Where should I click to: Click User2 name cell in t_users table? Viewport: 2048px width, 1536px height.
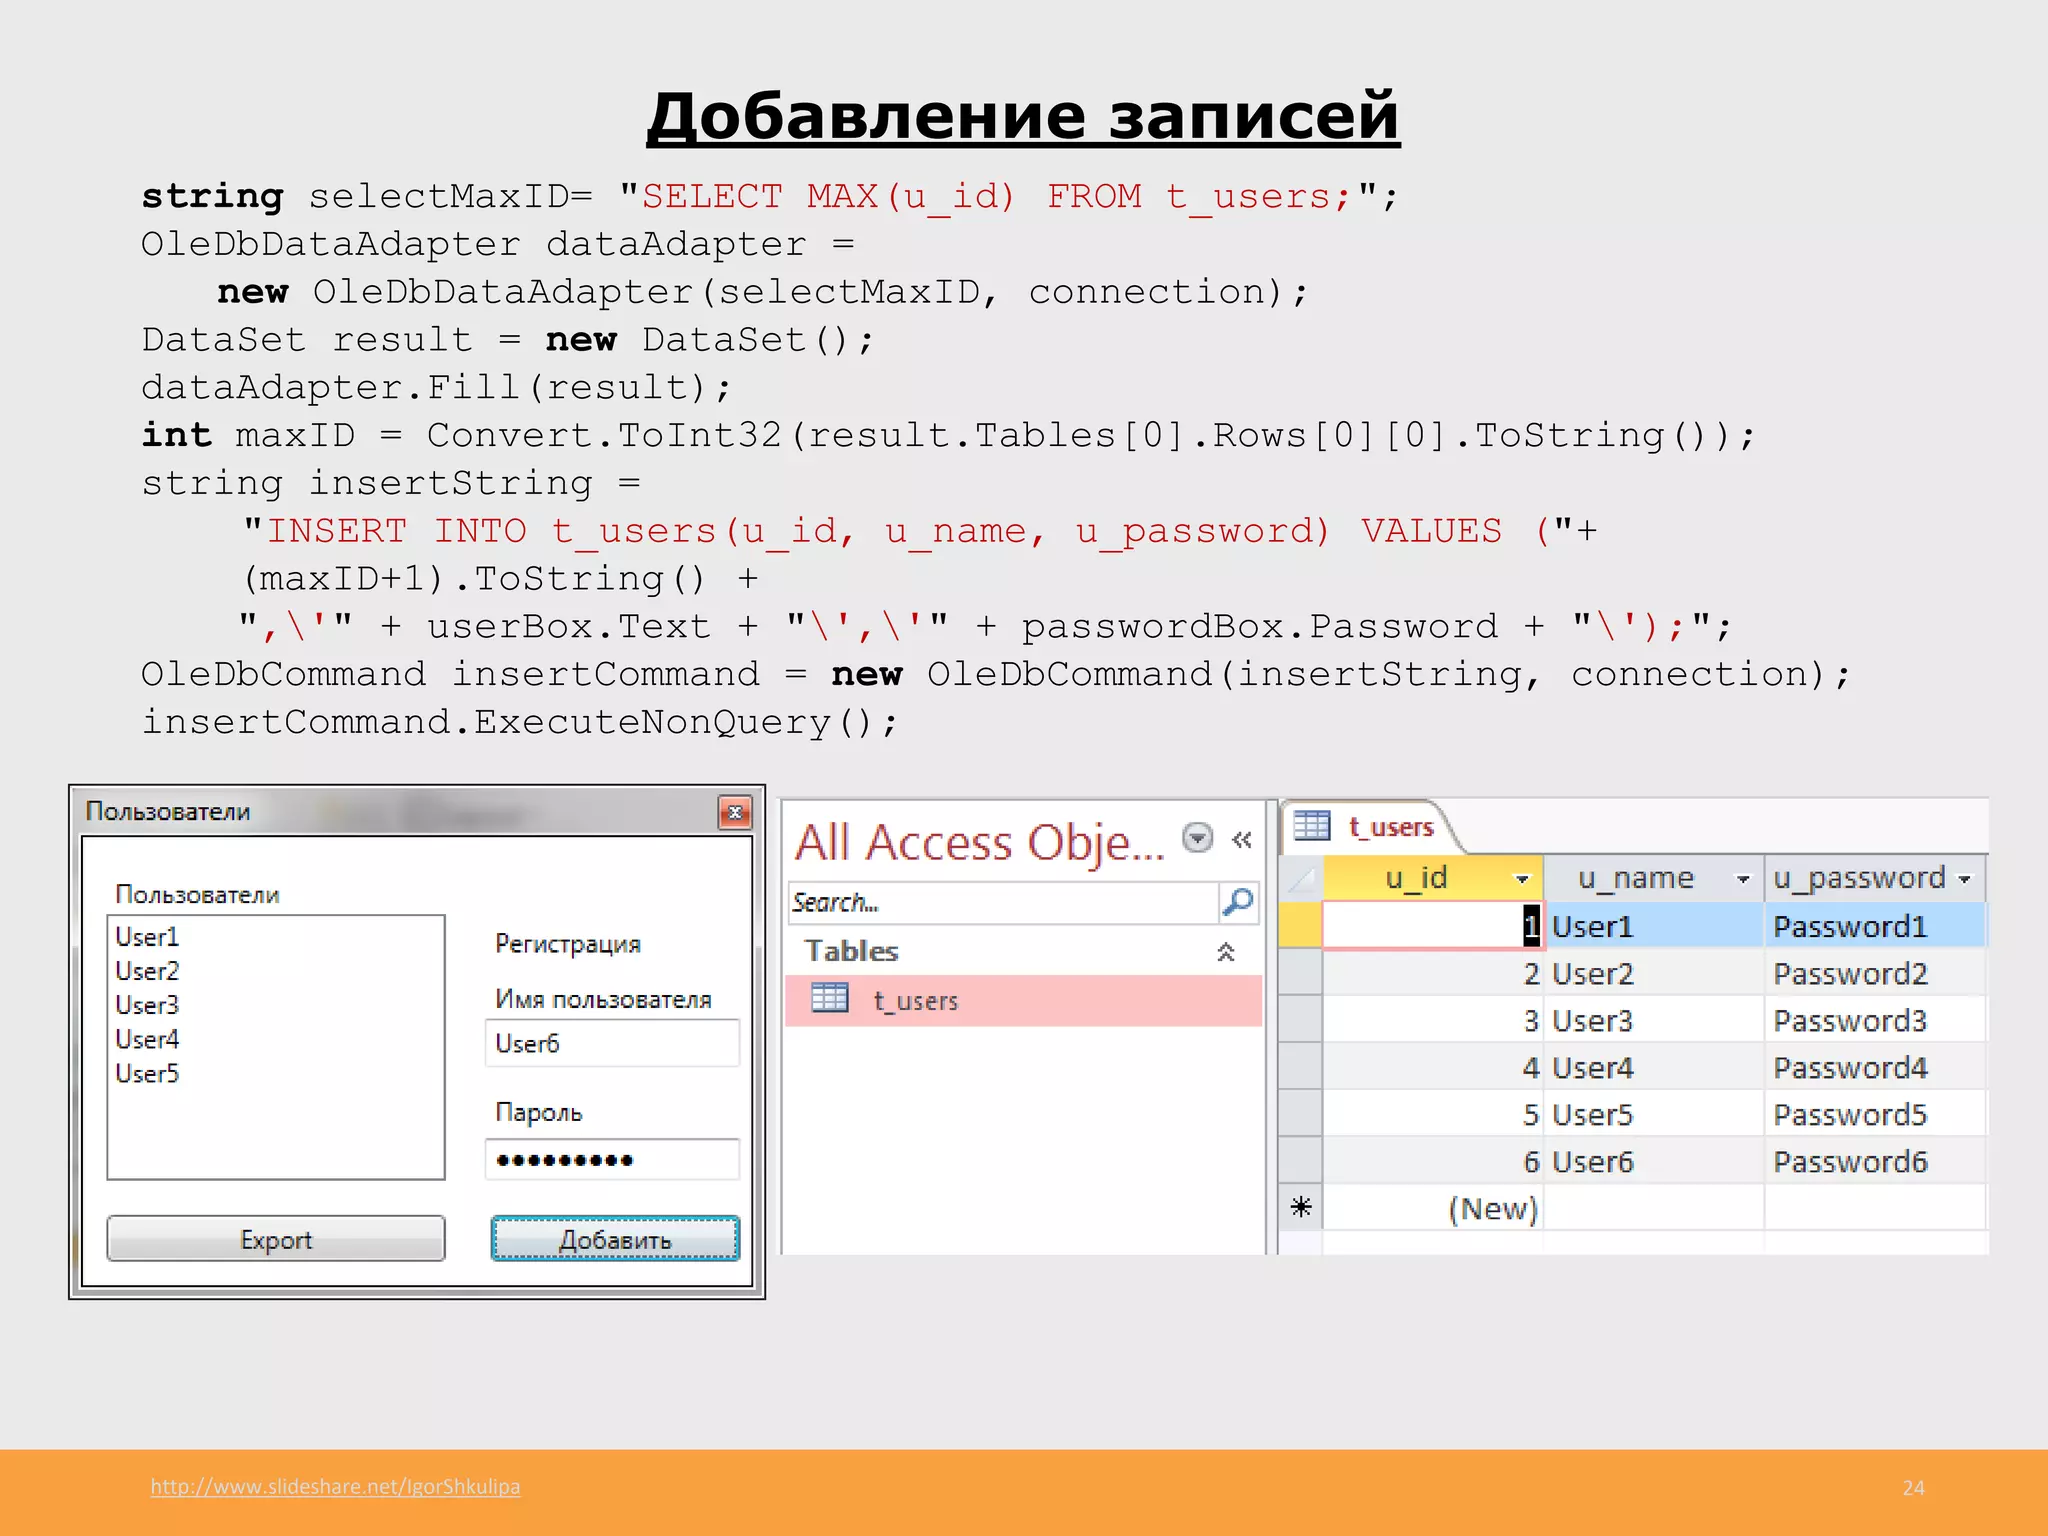coord(1654,973)
